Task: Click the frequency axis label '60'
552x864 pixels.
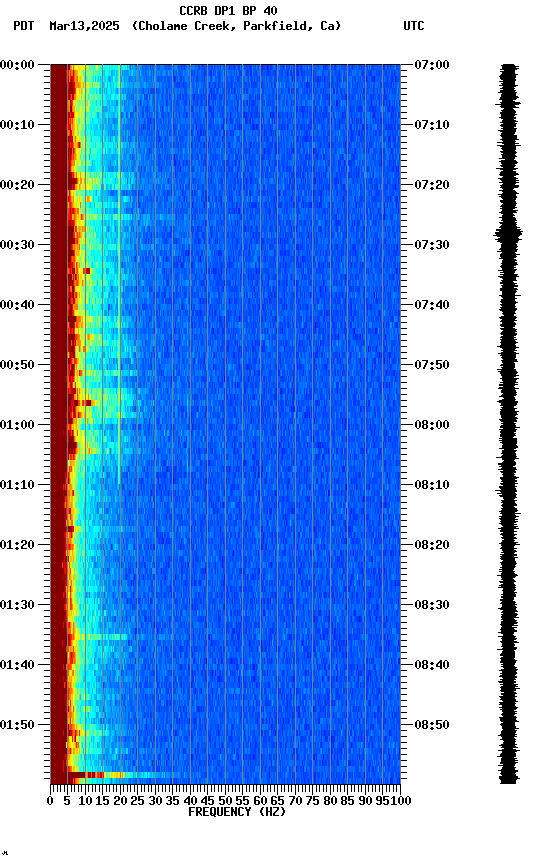Action: [x=260, y=801]
